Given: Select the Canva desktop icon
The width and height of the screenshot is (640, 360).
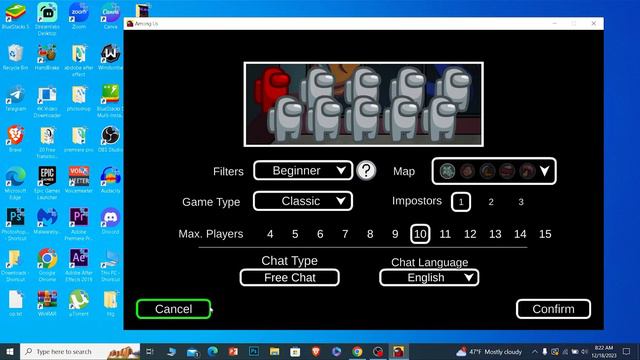Looking at the screenshot, I should click(111, 16).
